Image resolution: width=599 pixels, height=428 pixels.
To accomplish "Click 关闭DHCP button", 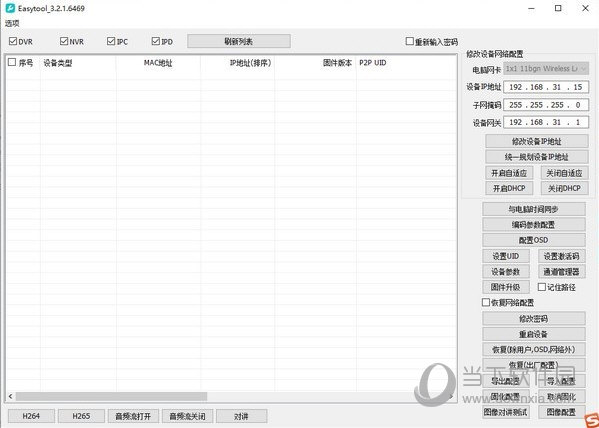I will [565, 188].
